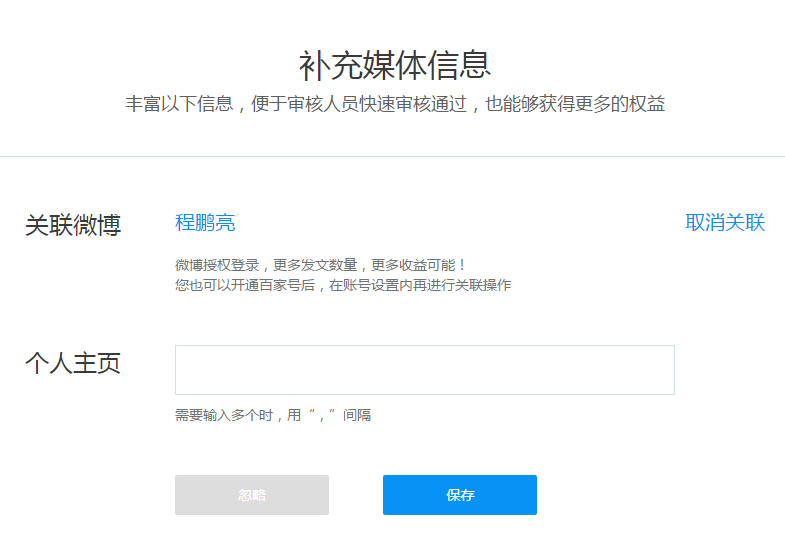Click the 微博授权登录 hint line
The width and height of the screenshot is (785, 548).
point(320,265)
